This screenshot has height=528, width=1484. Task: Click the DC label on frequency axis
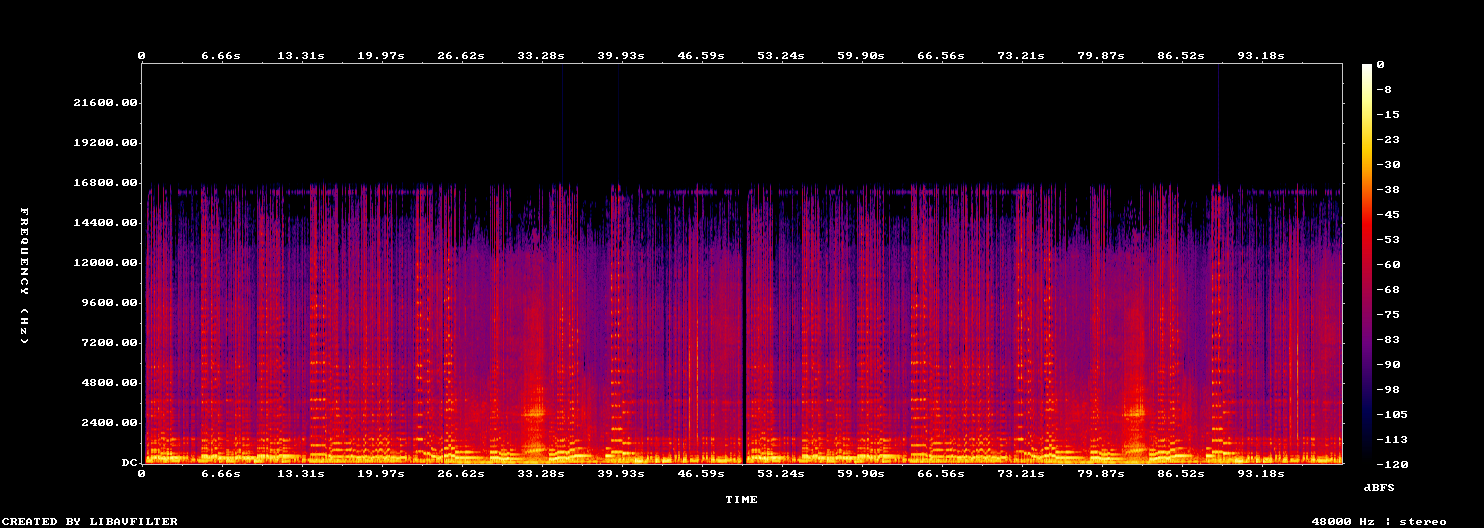130,463
